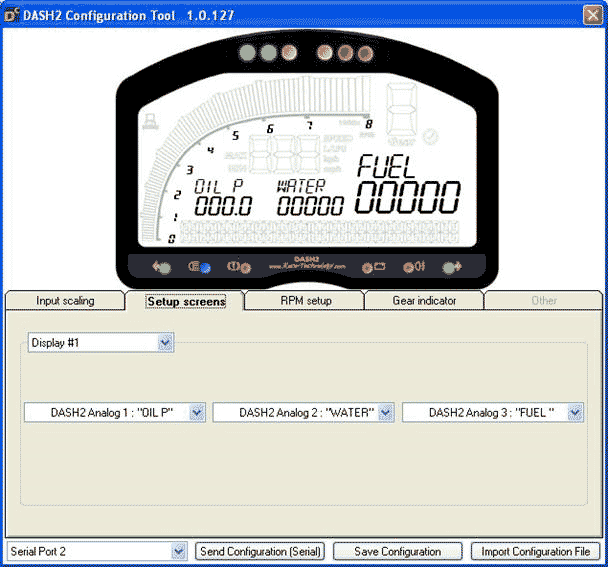Screen dimensions: 608x567
Task: Expand the DASH2 Analog 2 "WATER" dropdown
Action: (386, 412)
